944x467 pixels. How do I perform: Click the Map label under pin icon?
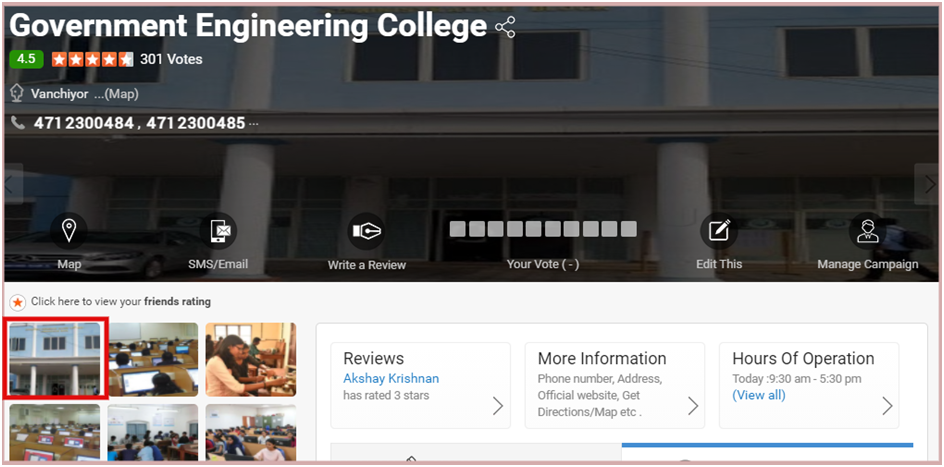tap(69, 264)
